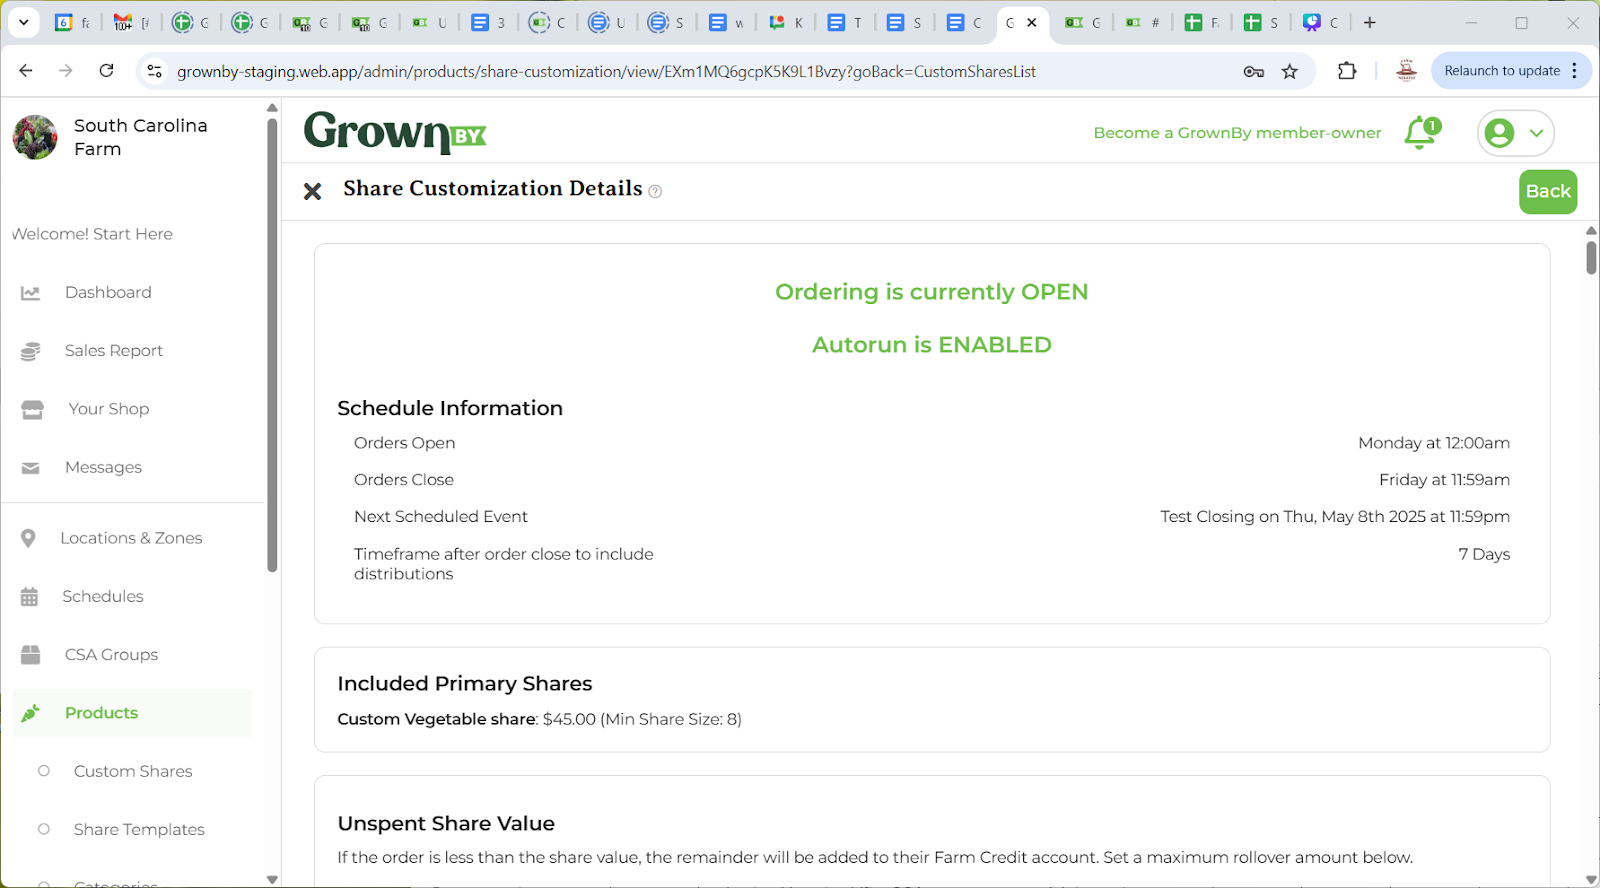This screenshot has width=1600, height=888.
Task: Switch to the Google Maps tab labeled K
Action: click(x=786, y=22)
